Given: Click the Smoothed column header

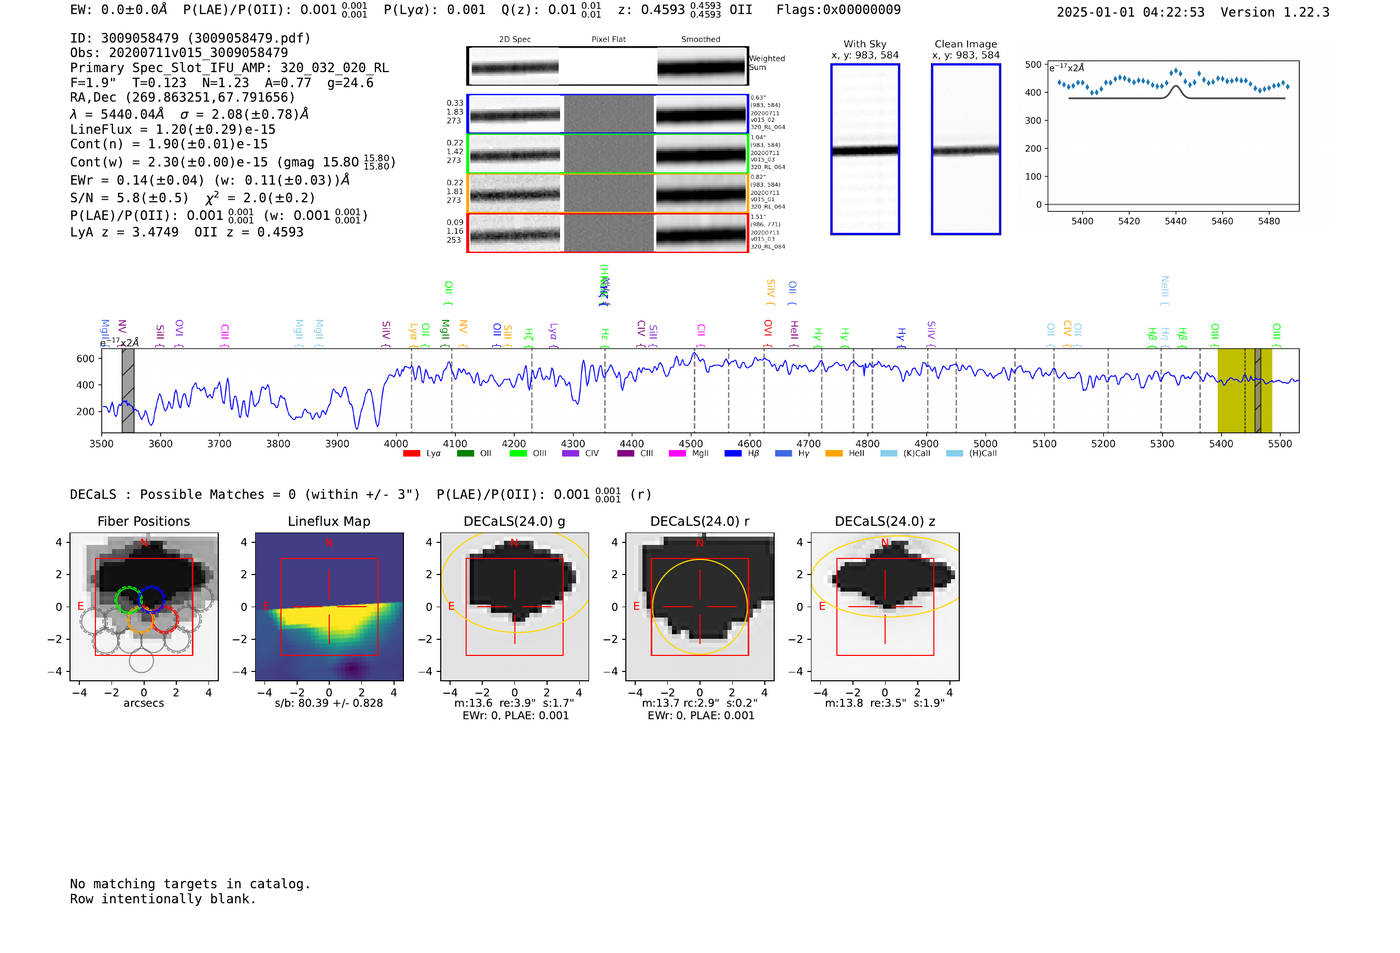Looking at the screenshot, I should [x=700, y=39].
